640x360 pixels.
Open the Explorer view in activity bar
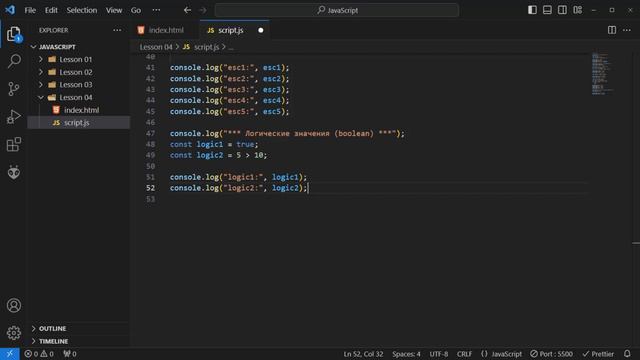13,34
